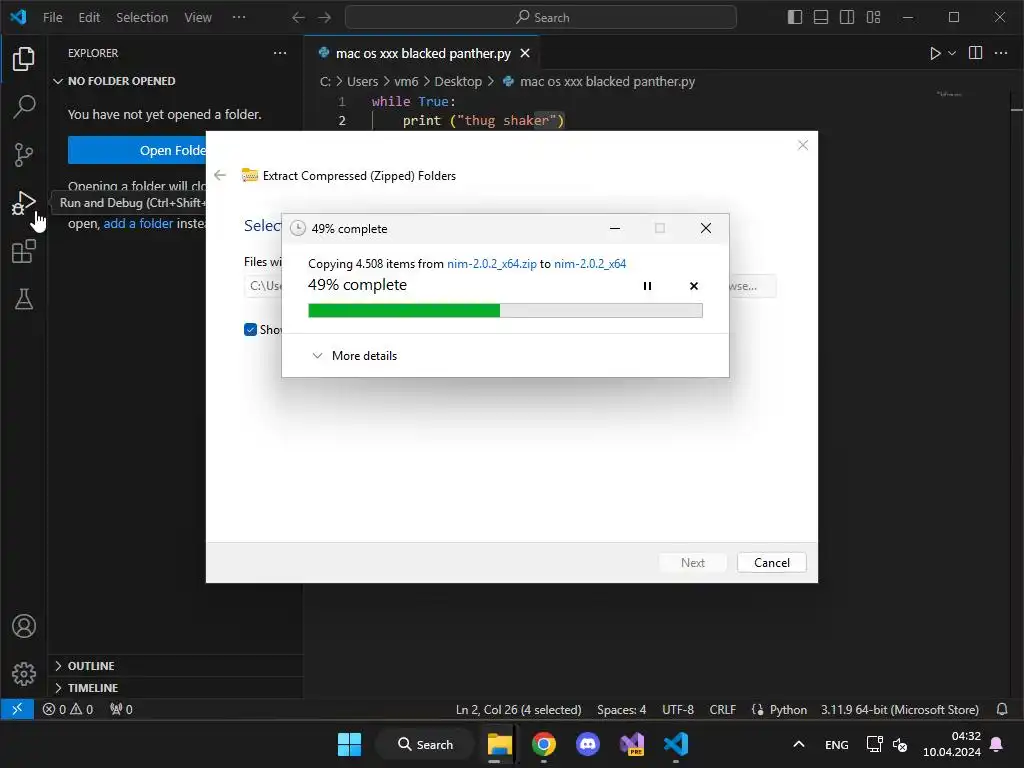Change line endings via CRLF status item

(x=722, y=709)
